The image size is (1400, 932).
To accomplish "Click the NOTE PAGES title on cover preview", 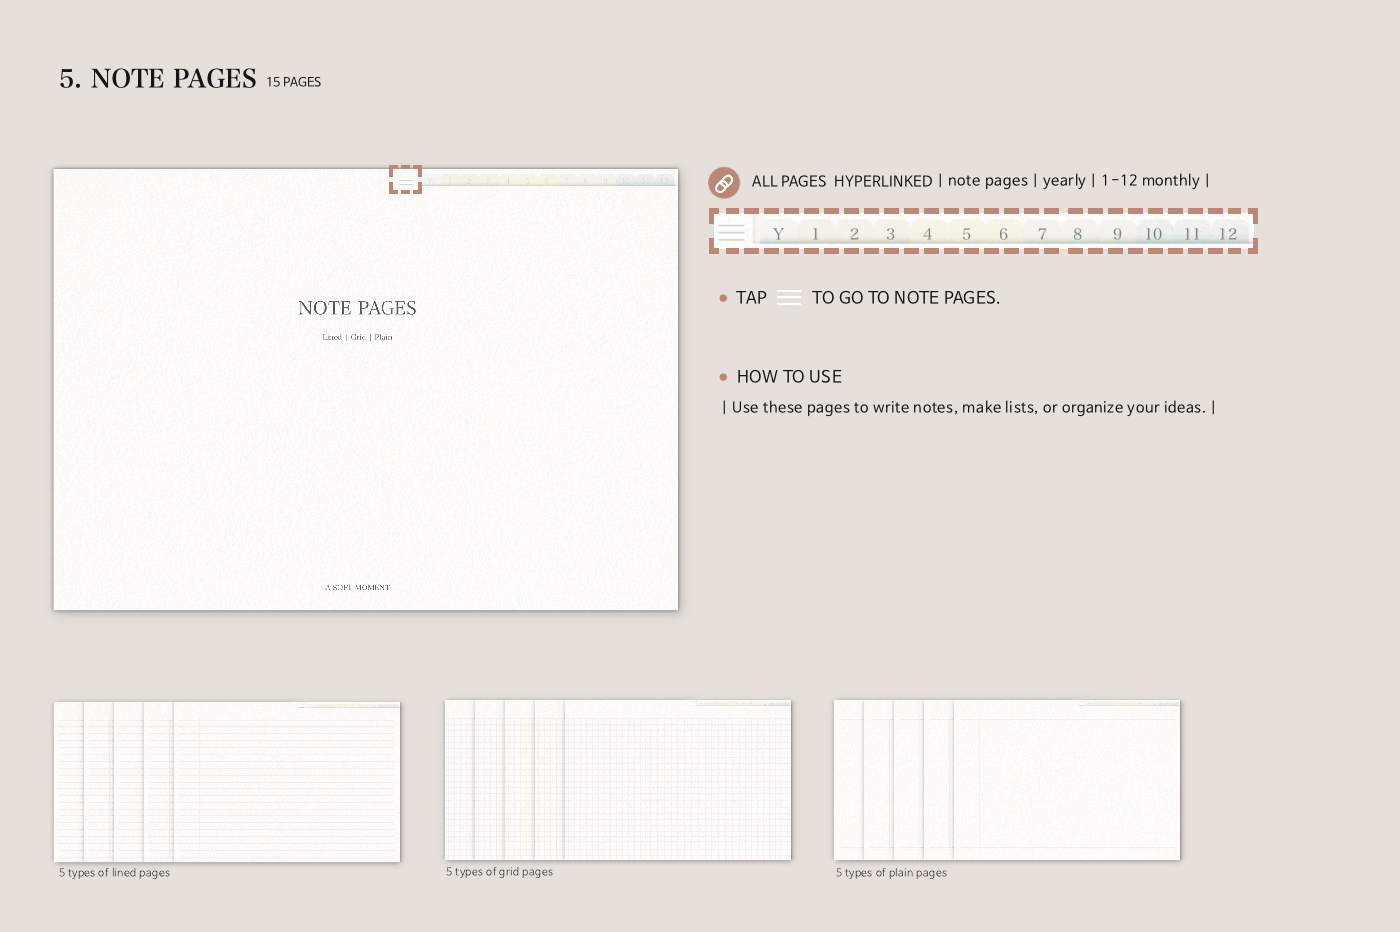I will [x=357, y=308].
